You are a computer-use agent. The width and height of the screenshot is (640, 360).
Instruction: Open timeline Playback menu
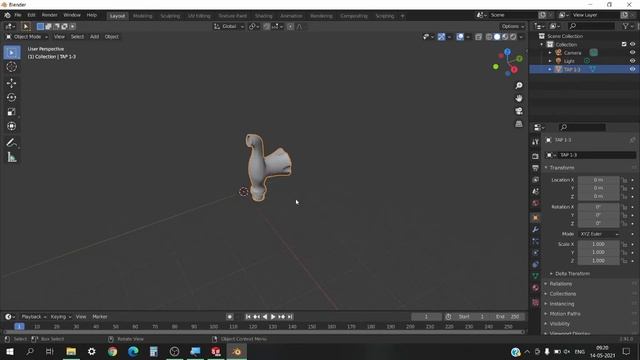click(34, 317)
